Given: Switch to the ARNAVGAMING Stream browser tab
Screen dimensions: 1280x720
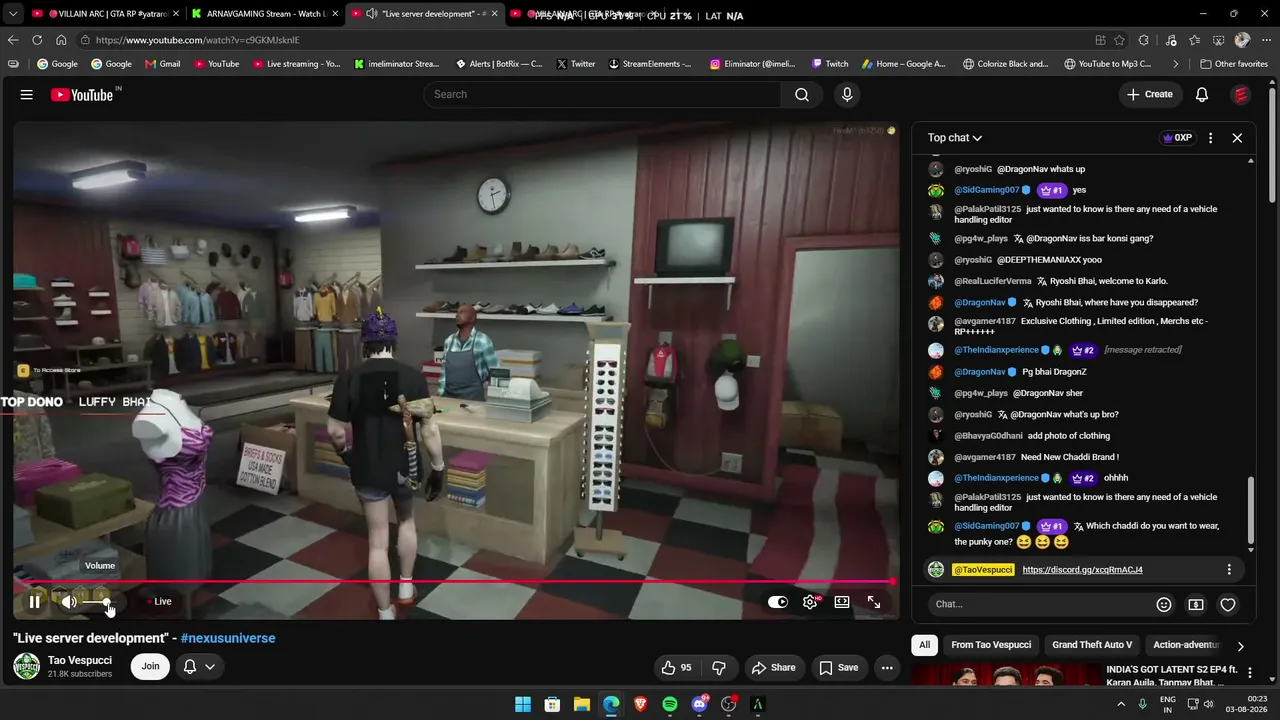Looking at the screenshot, I should pyautogui.click(x=264, y=14).
